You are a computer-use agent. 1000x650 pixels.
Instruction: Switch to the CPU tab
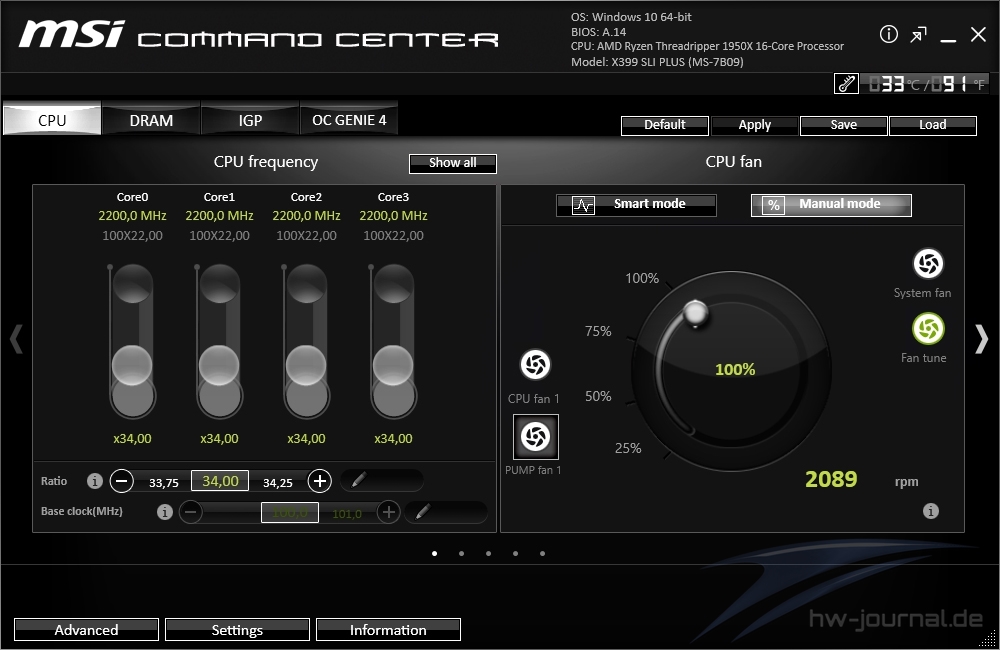[x=52, y=120]
